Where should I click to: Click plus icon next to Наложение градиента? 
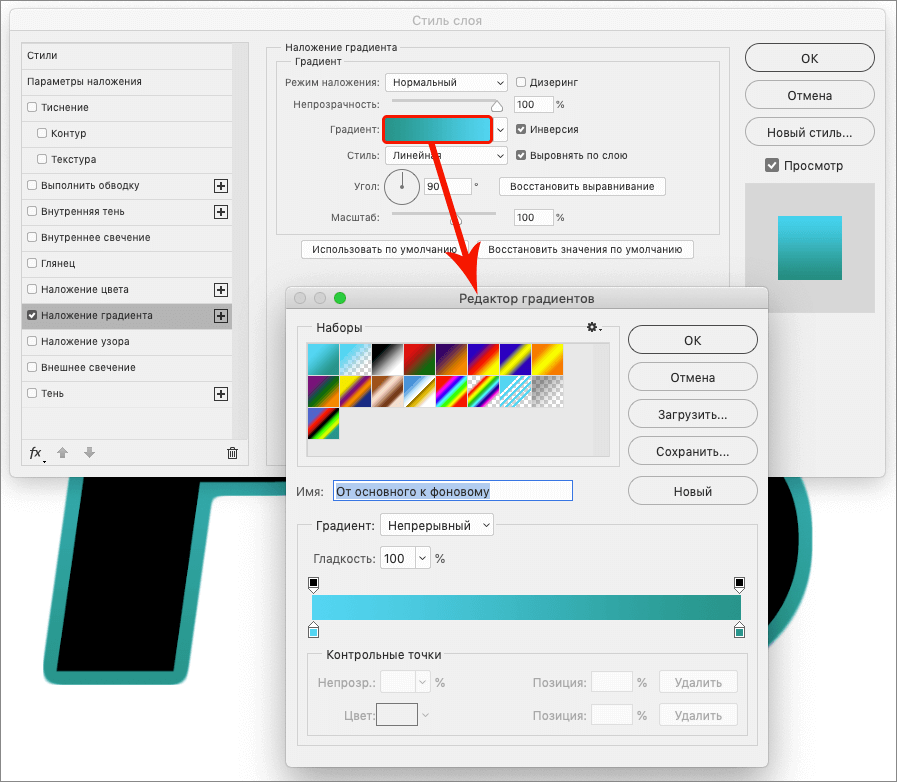[x=221, y=316]
